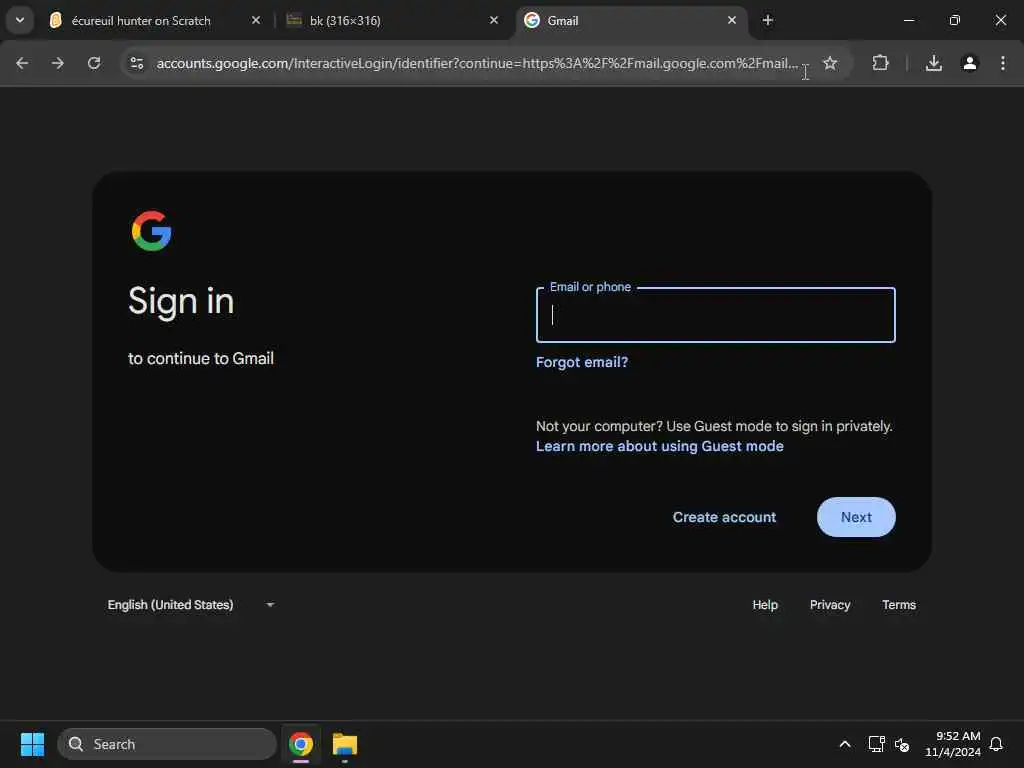The width and height of the screenshot is (1024, 768).
Task: Open the Help link
Action: point(765,605)
